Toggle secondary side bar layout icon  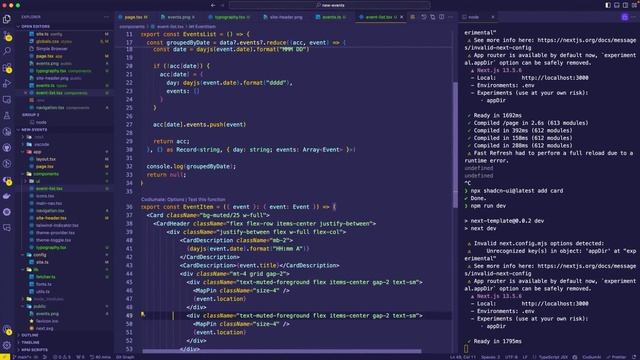pyautogui.click(x=625, y=5)
